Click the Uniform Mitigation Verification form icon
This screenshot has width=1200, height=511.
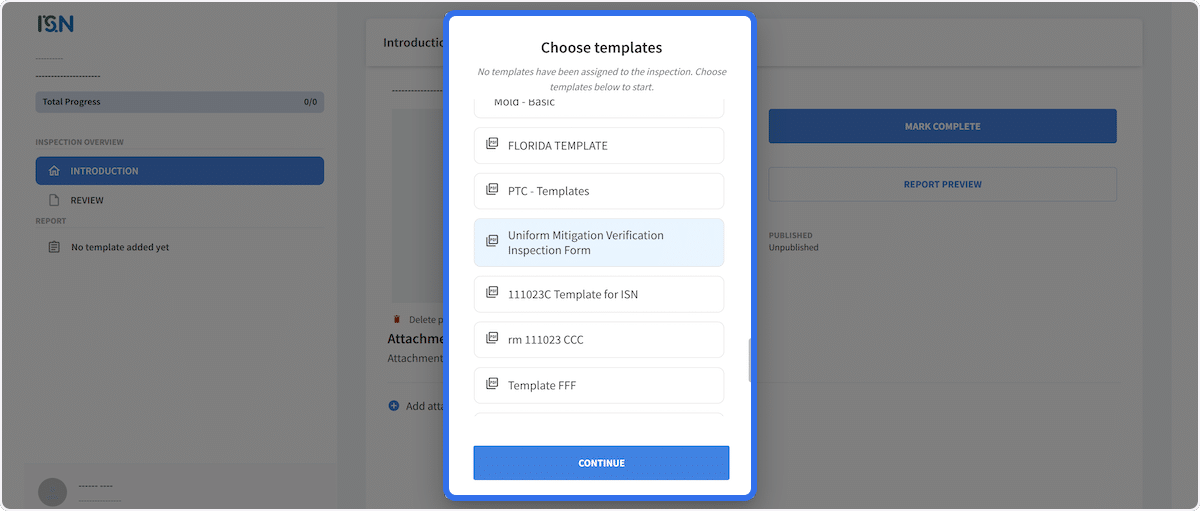[x=492, y=242]
